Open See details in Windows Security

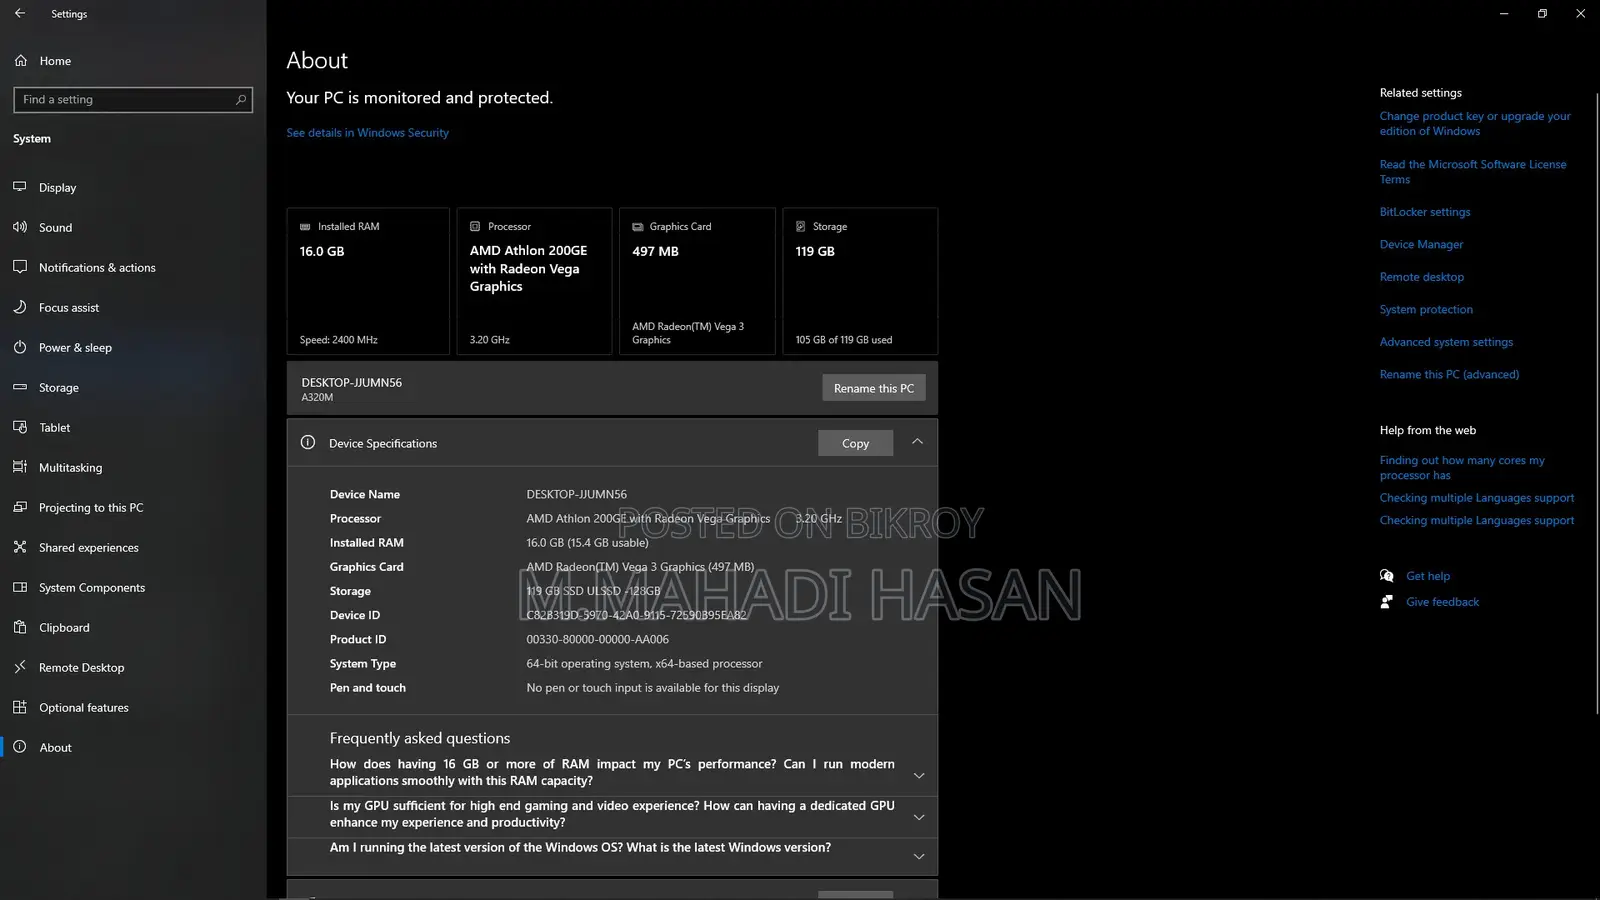pos(367,133)
